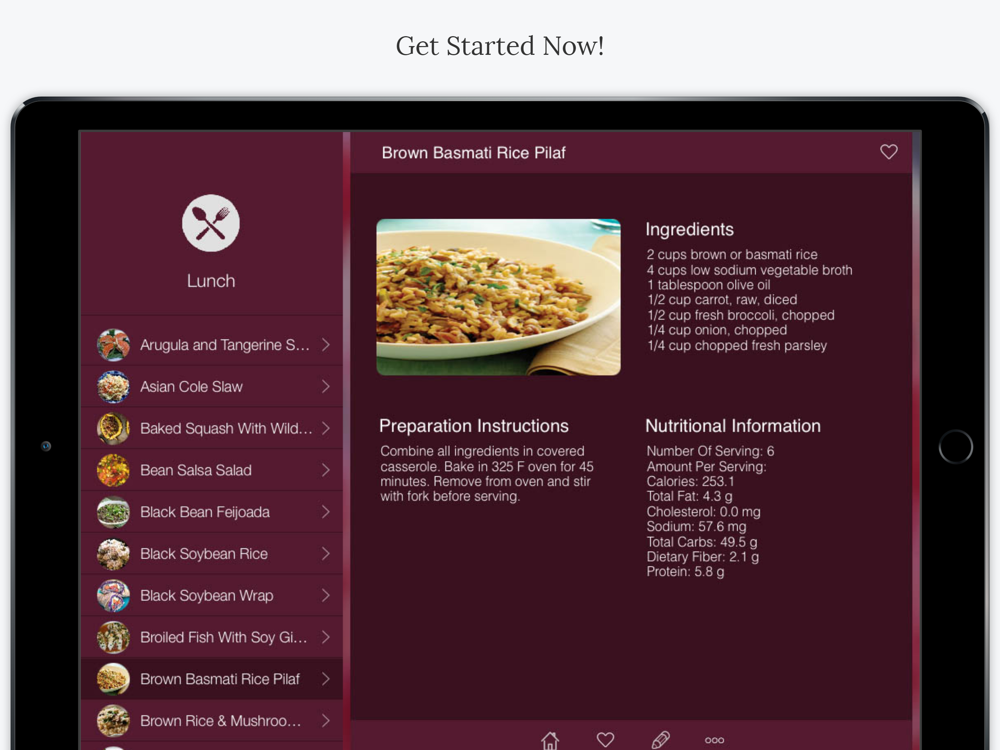Image resolution: width=1000 pixels, height=750 pixels.
Task: Select Black Soybean Rice recipe name
Action: (204, 554)
